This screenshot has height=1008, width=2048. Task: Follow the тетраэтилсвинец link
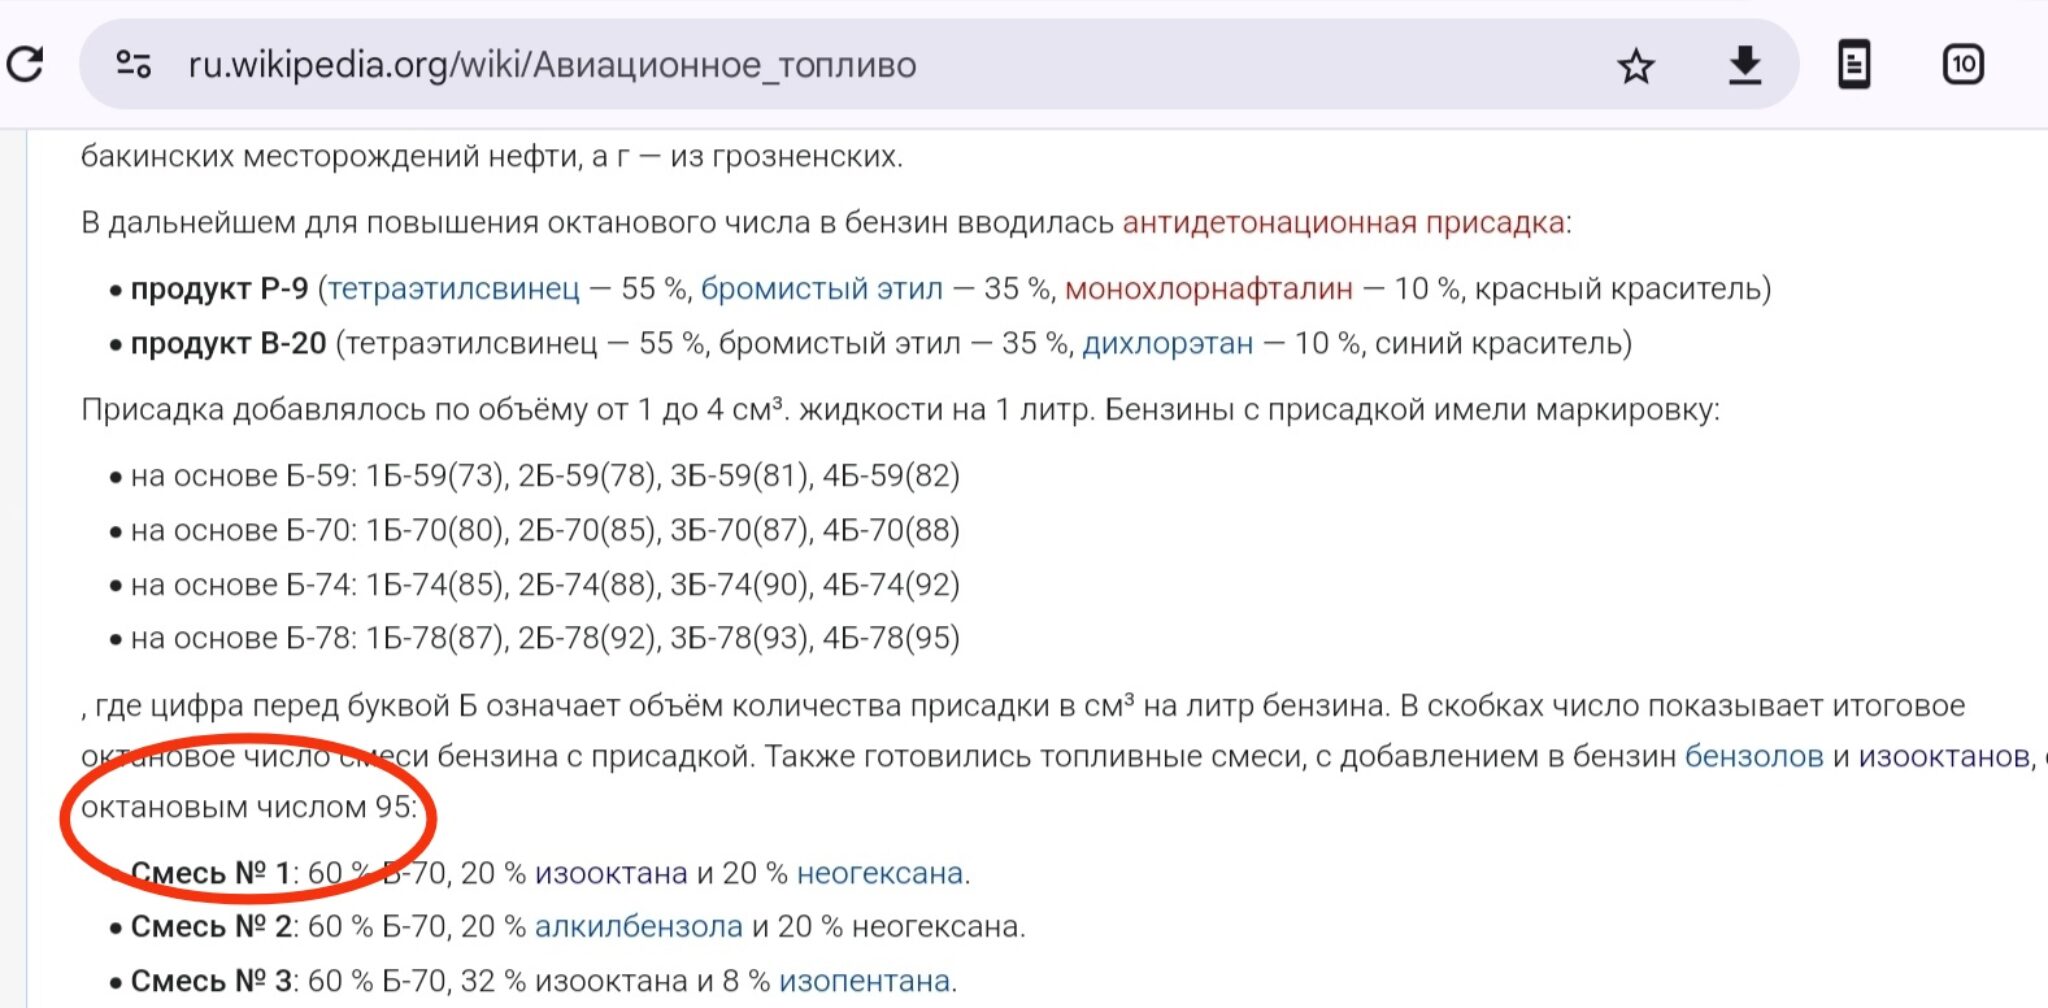pos(454,289)
